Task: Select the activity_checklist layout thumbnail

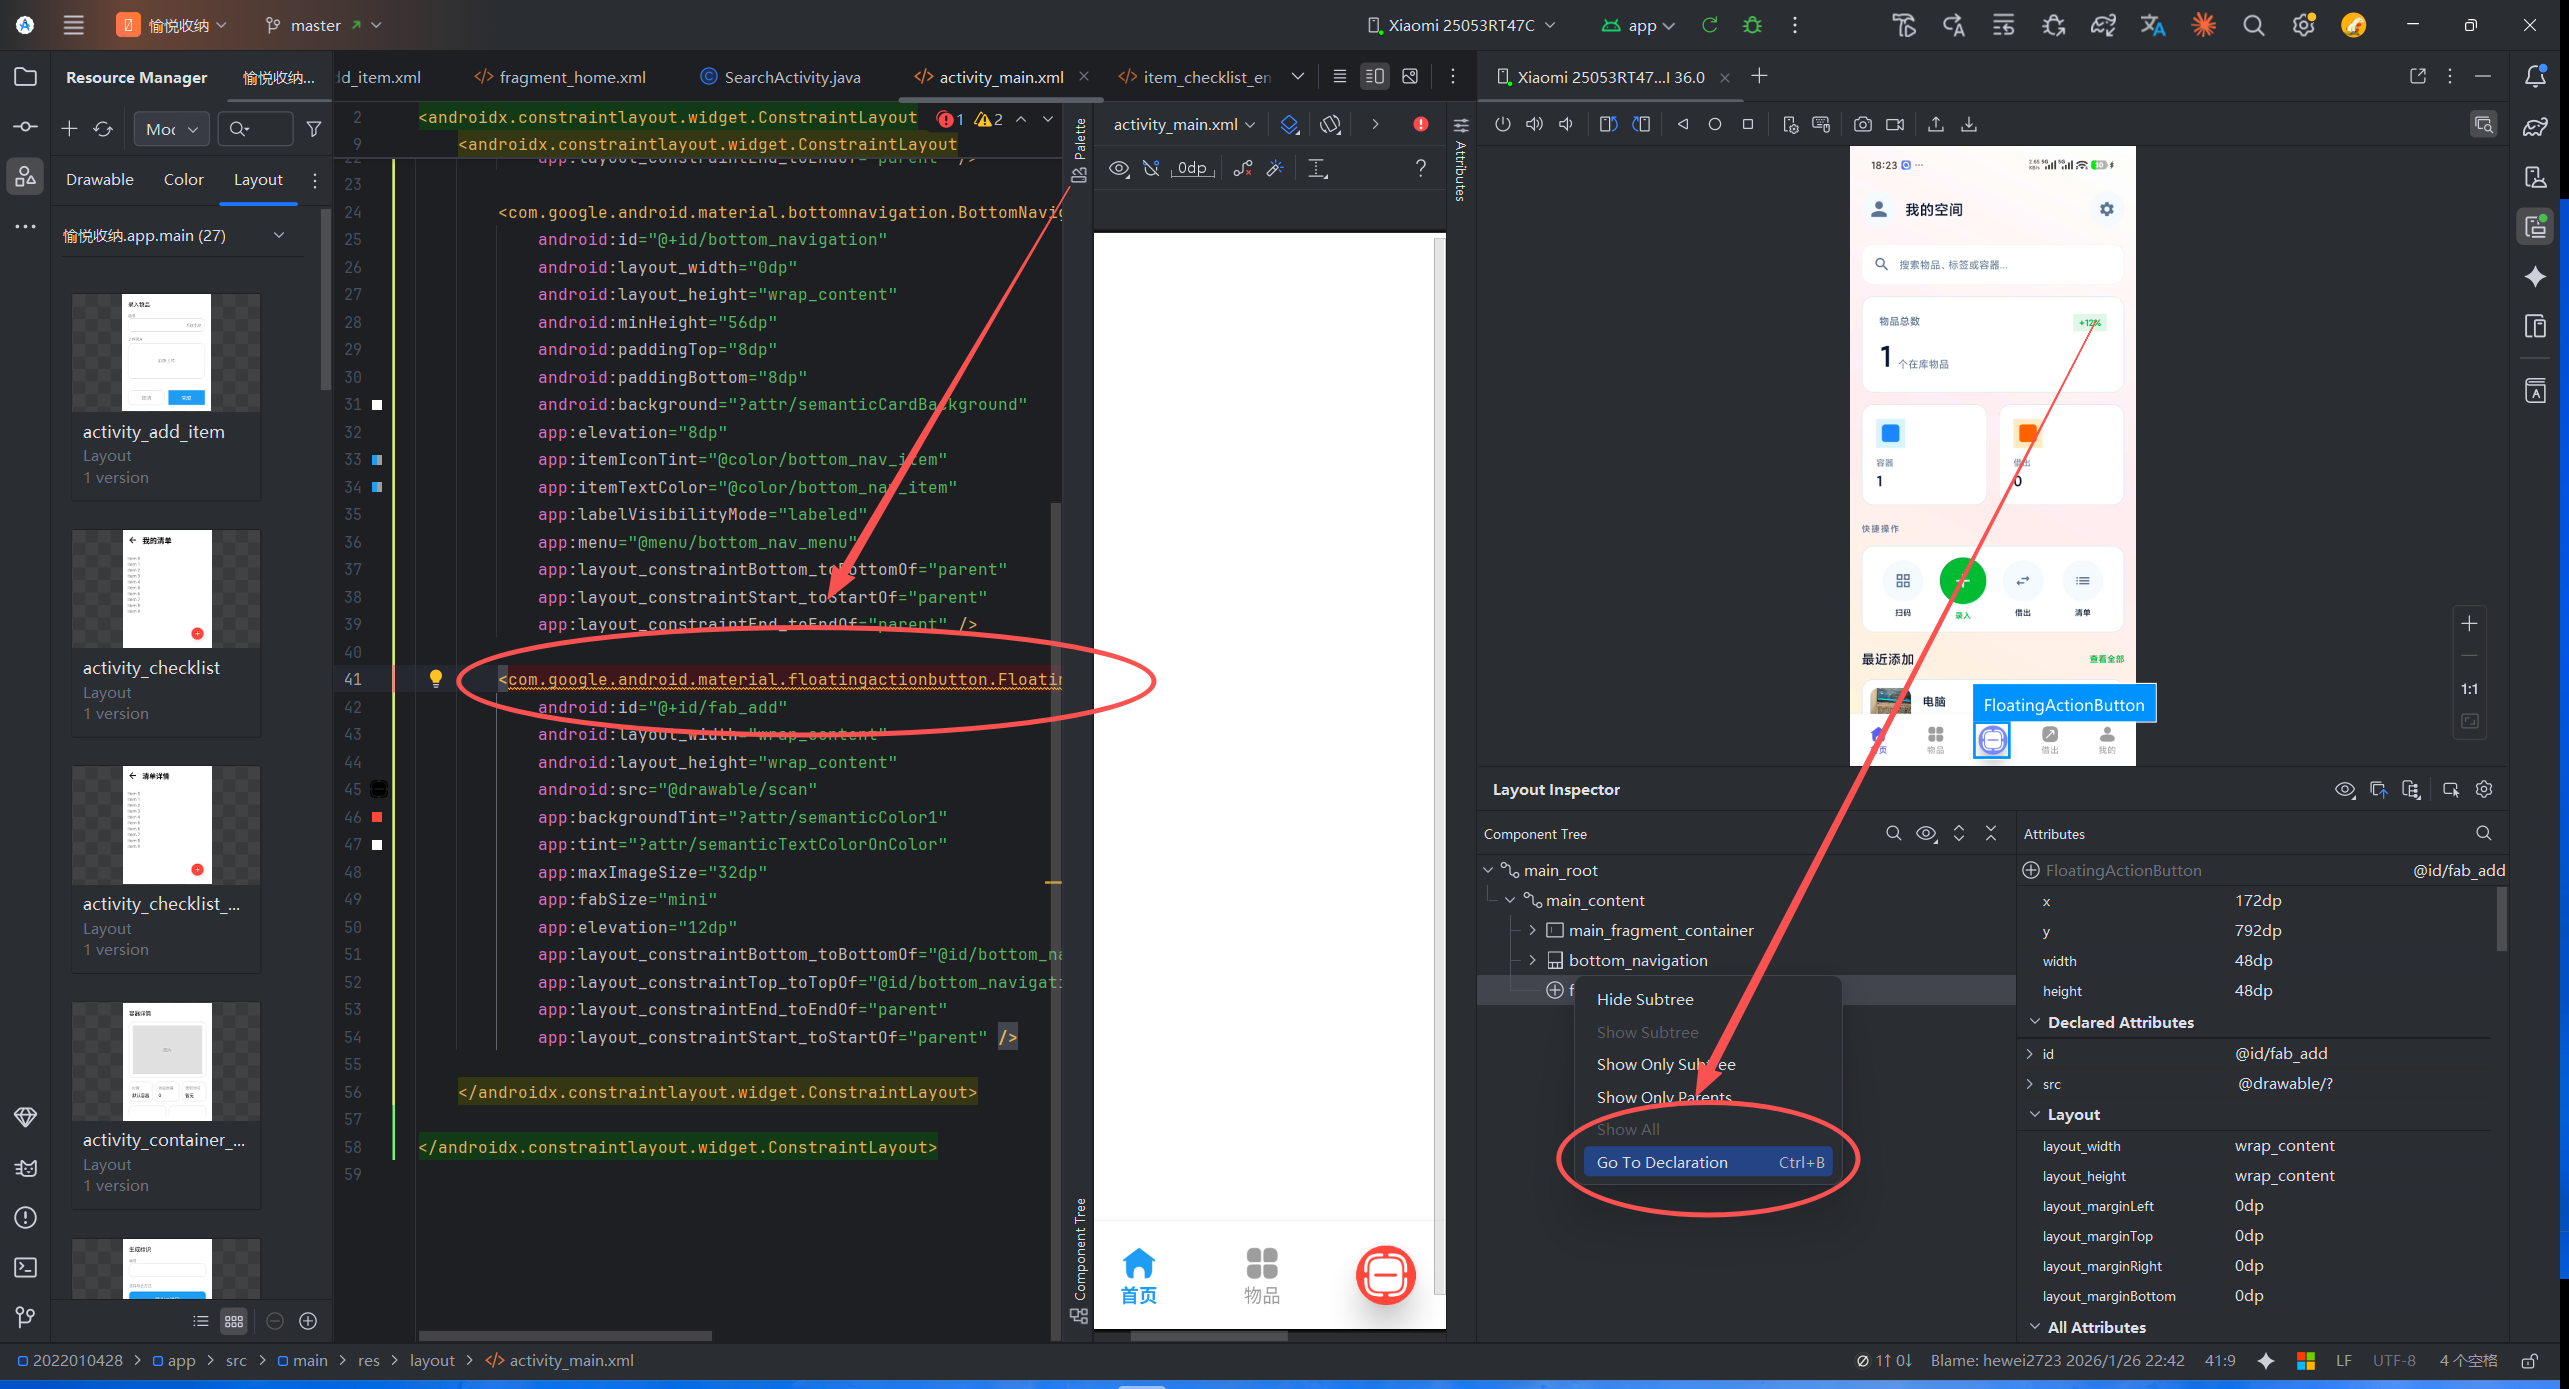Action: (166, 589)
